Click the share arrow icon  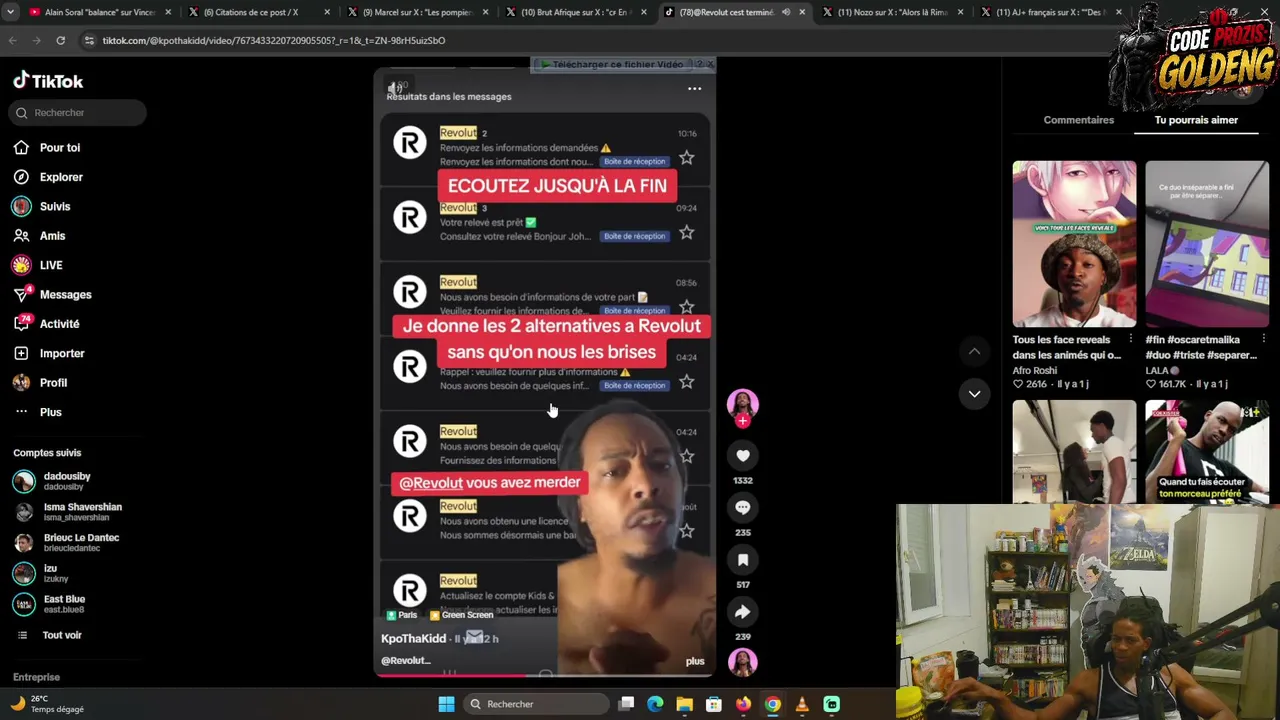pyautogui.click(x=742, y=612)
